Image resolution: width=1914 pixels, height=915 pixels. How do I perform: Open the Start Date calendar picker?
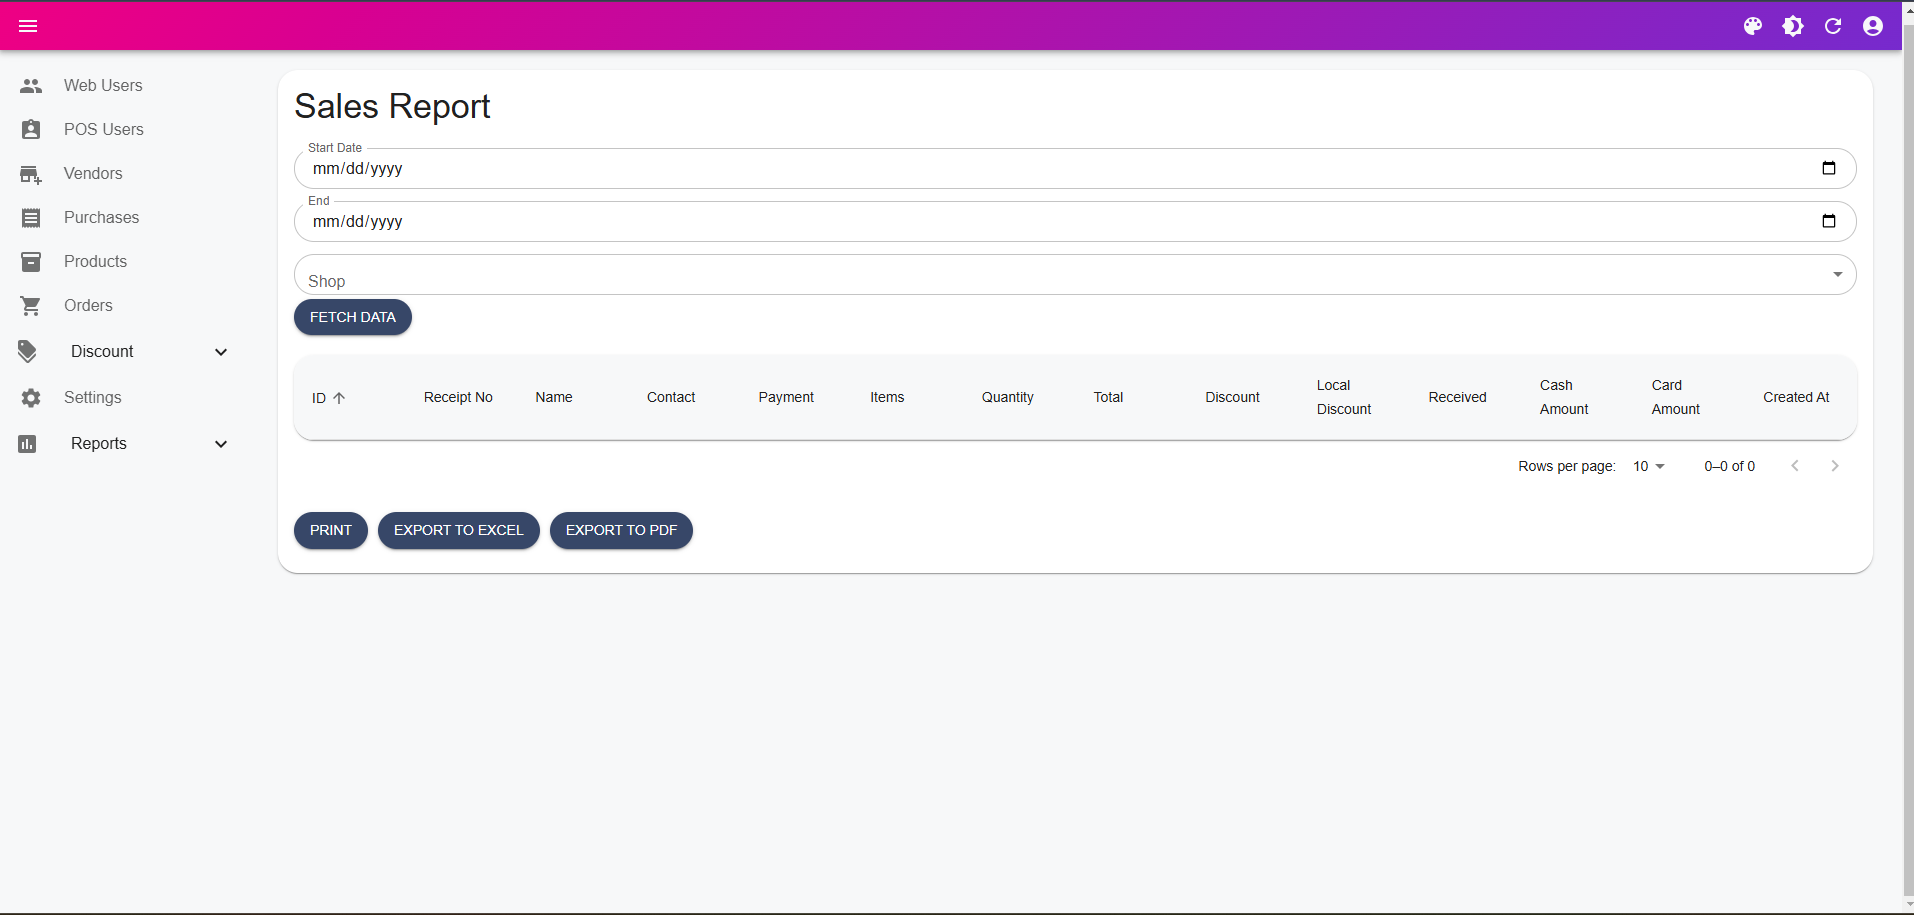click(1829, 168)
